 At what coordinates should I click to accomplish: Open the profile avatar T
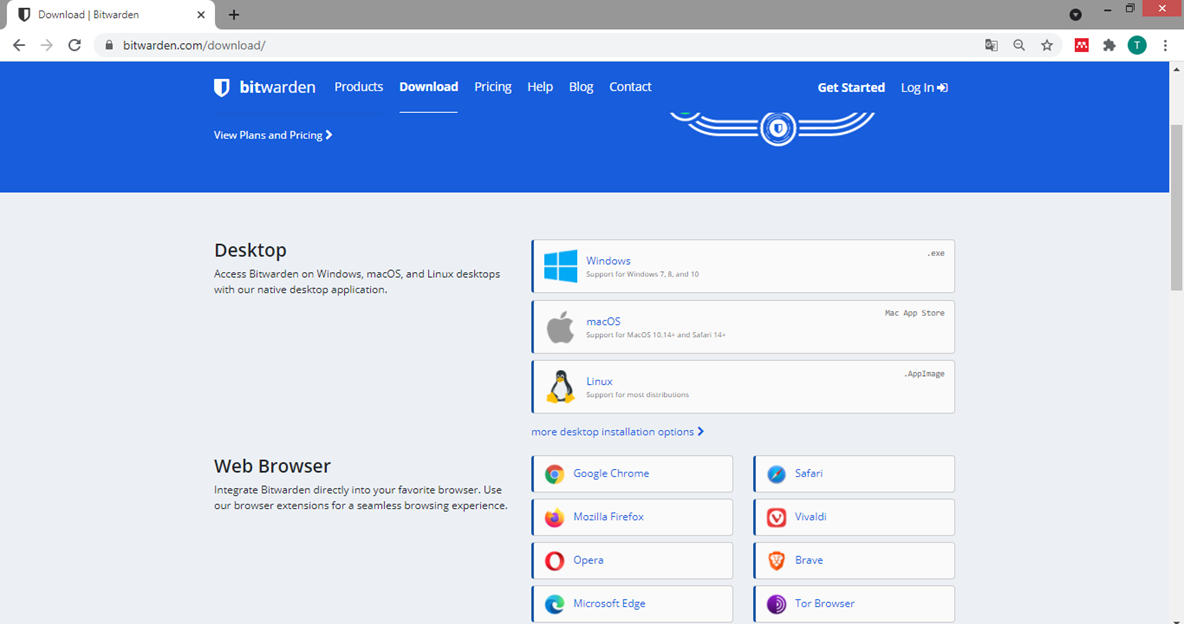(1137, 45)
